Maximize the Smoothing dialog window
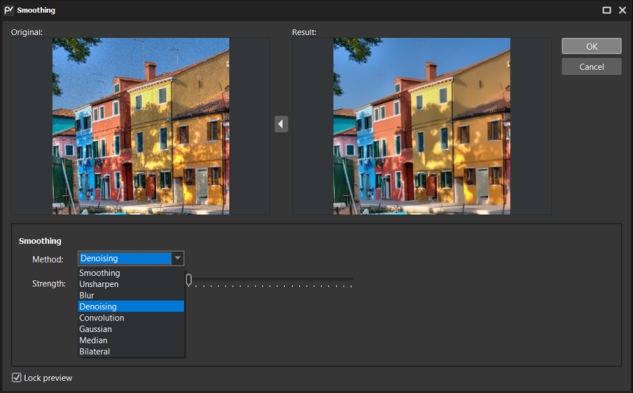 click(606, 10)
